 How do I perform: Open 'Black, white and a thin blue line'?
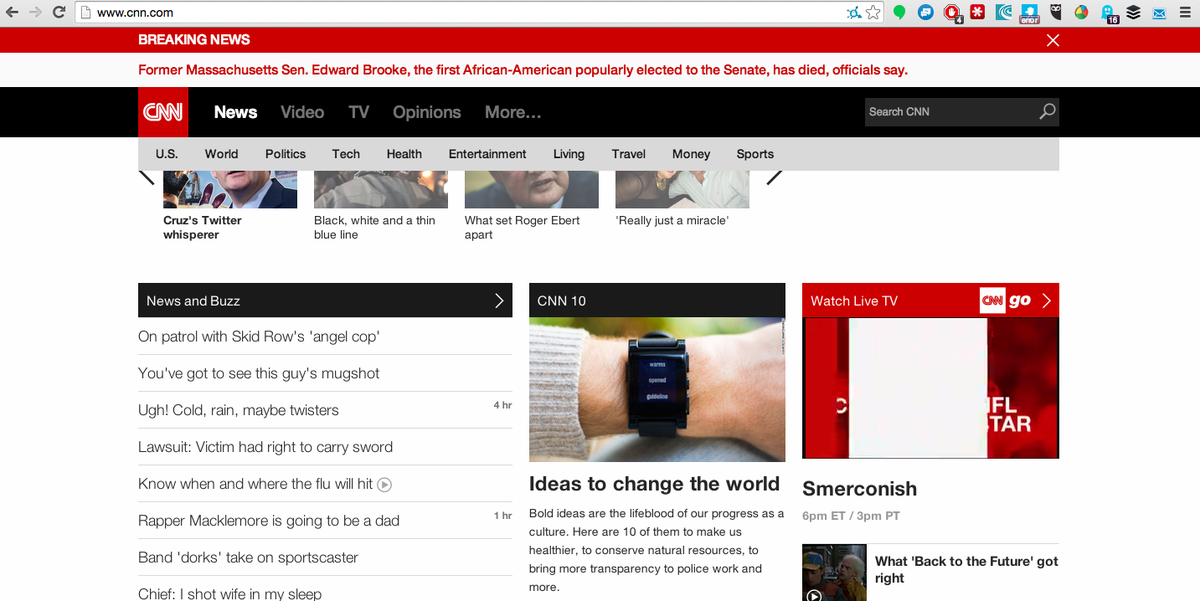pyautogui.click(x=375, y=227)
